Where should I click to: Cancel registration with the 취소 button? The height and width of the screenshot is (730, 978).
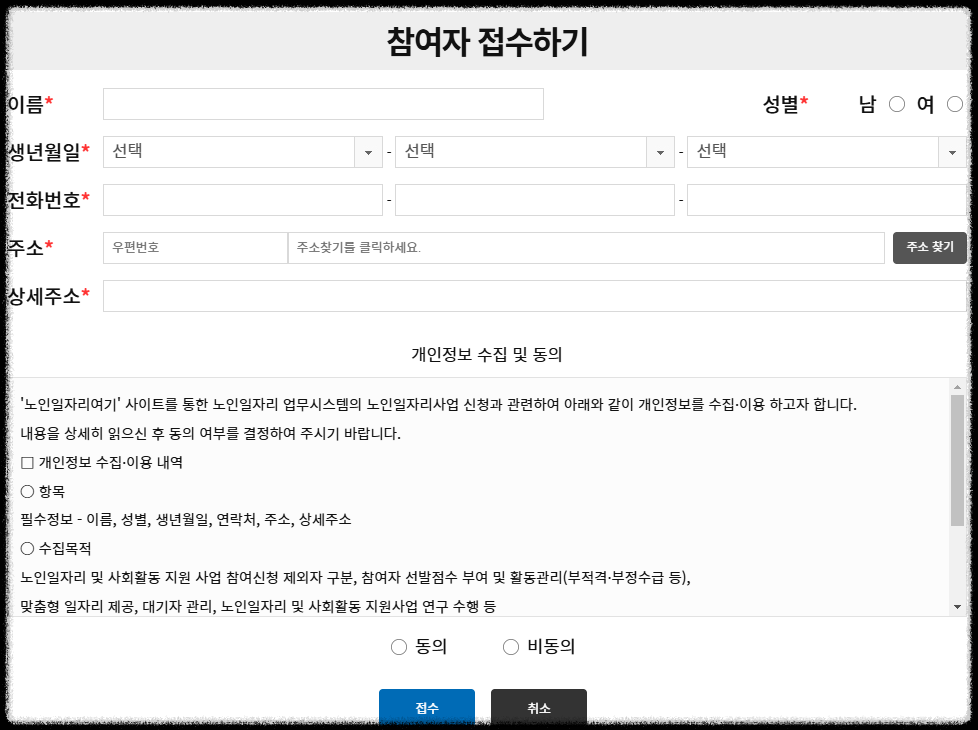tap(538, 707)
